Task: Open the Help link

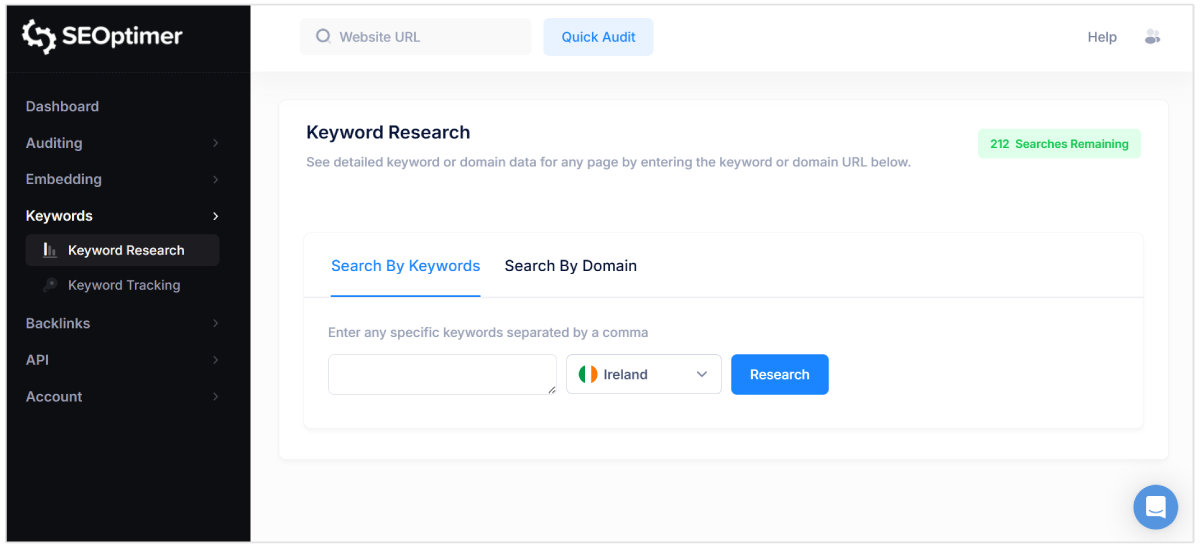Action: click(1102, 37)
